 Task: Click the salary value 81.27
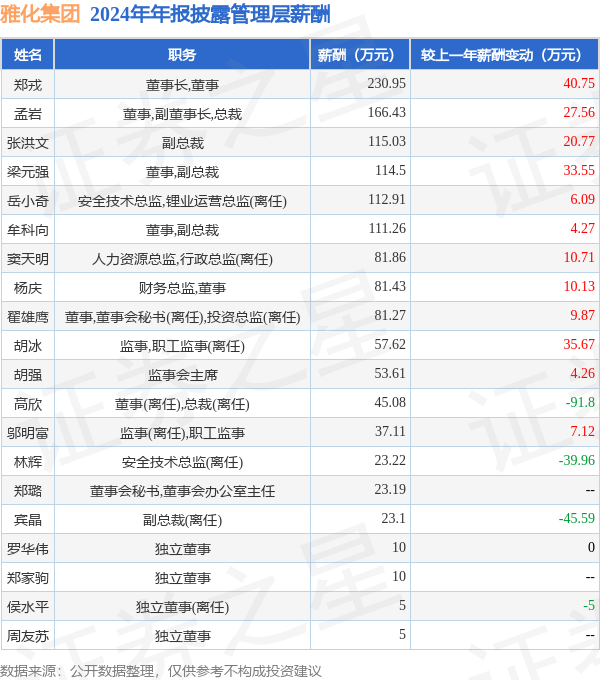point(390,315)
